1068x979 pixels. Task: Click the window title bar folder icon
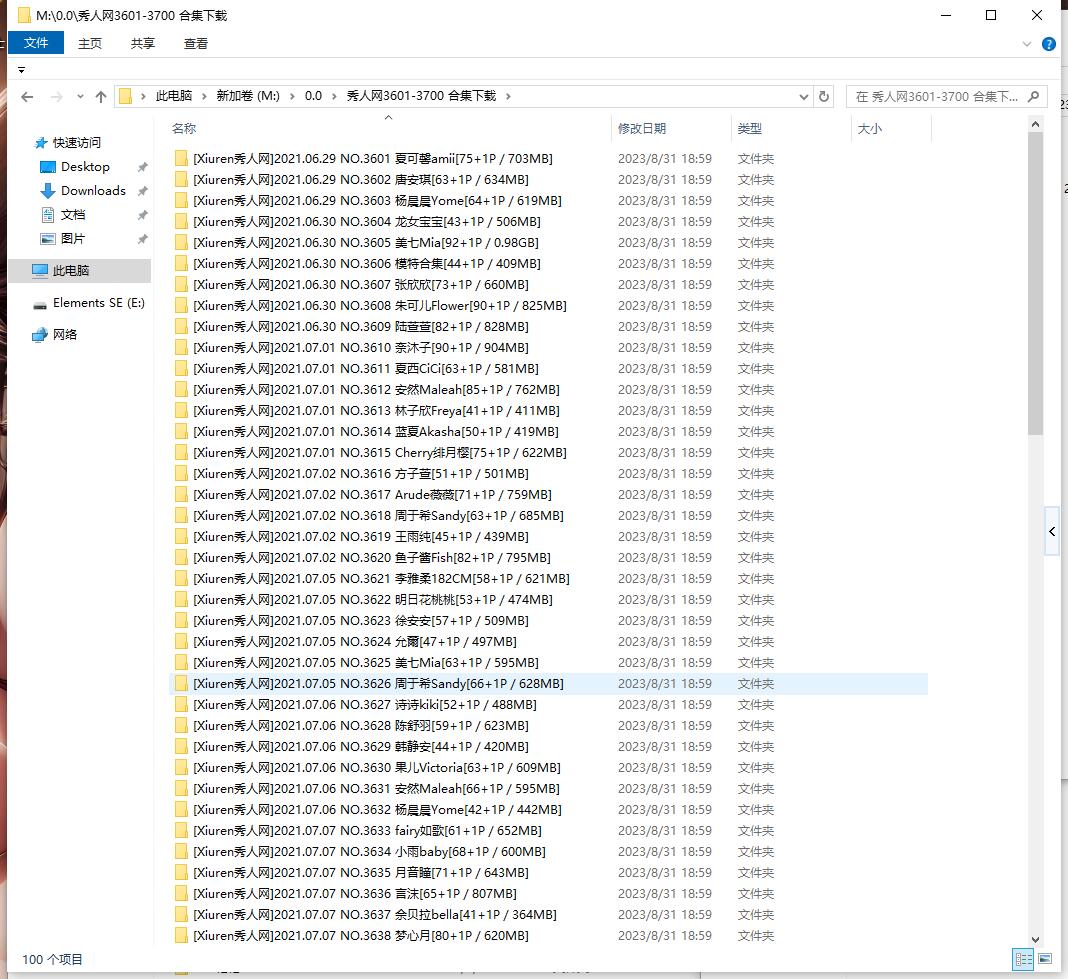click(25, 15)
